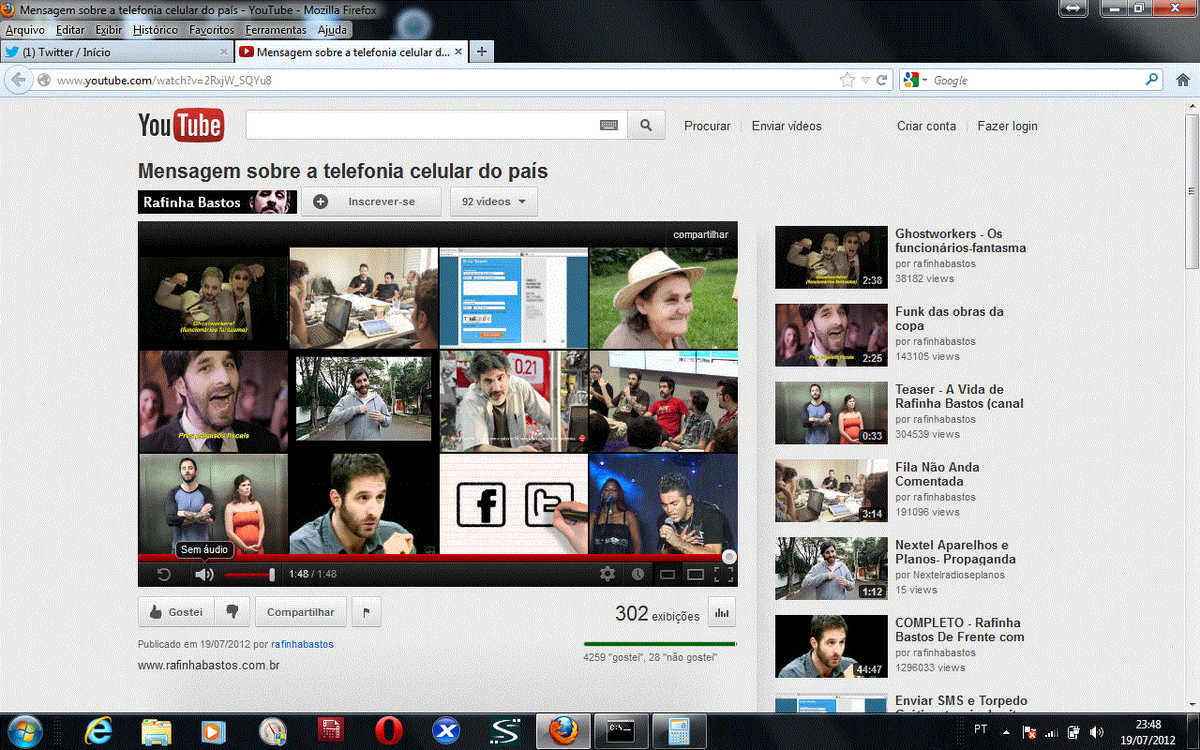Focus the YouTube search field
1200x750 pixels.
coord(422,125)
